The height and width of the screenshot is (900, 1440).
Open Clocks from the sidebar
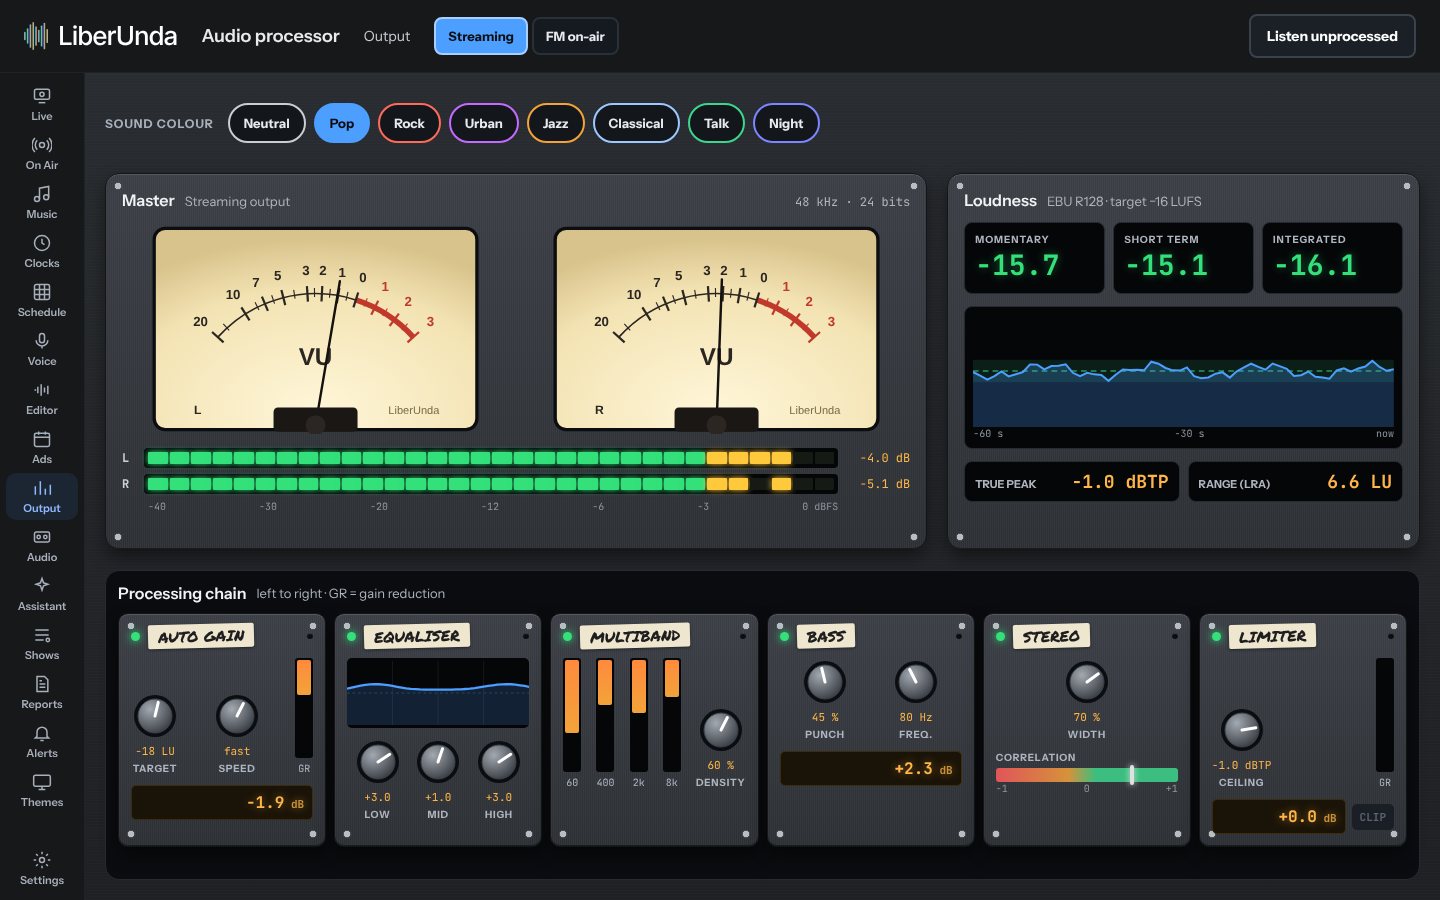coord(42,251)
